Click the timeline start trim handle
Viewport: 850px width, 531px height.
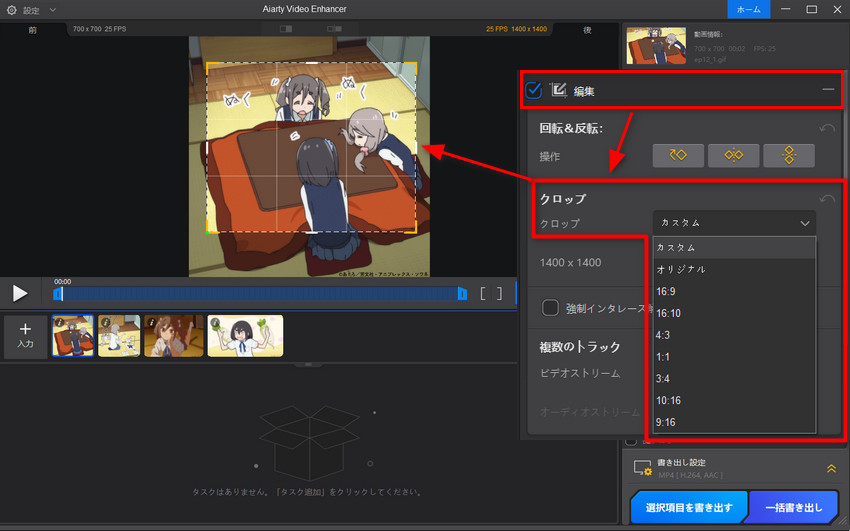pyautogui.click(x=57, y=294)
